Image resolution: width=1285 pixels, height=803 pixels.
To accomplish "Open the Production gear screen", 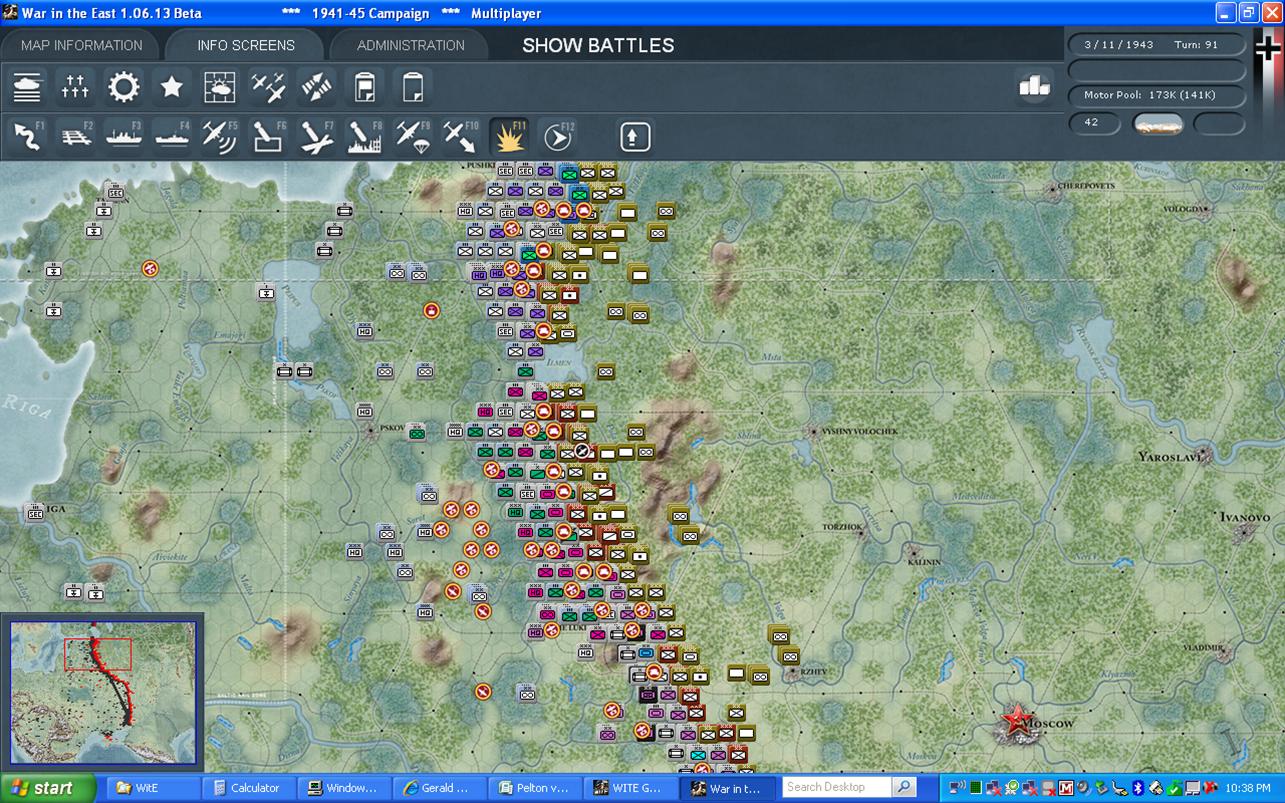I will 124,88.
